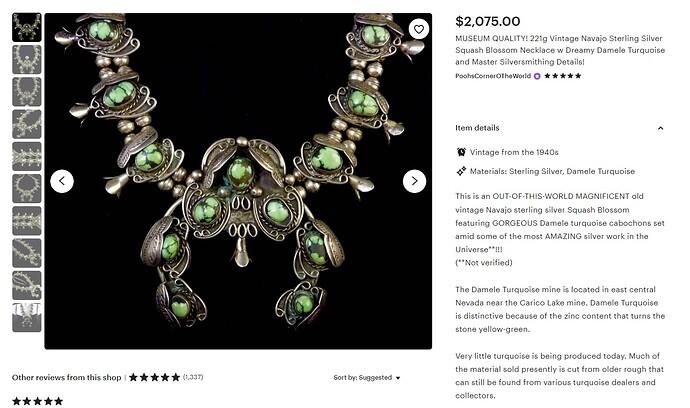Collapse the Item details section
Viewport: 690px width, 408px height.
(x=660, y=128)
